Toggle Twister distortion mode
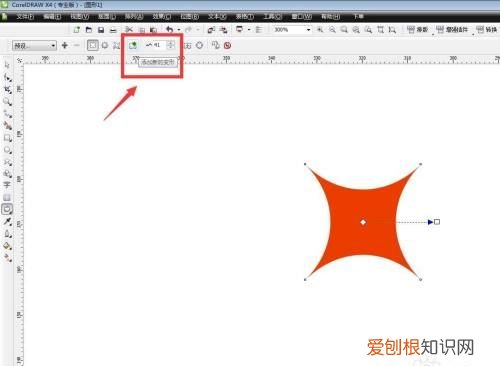Viewport: 500px width, 366px height. click(116, 45)
